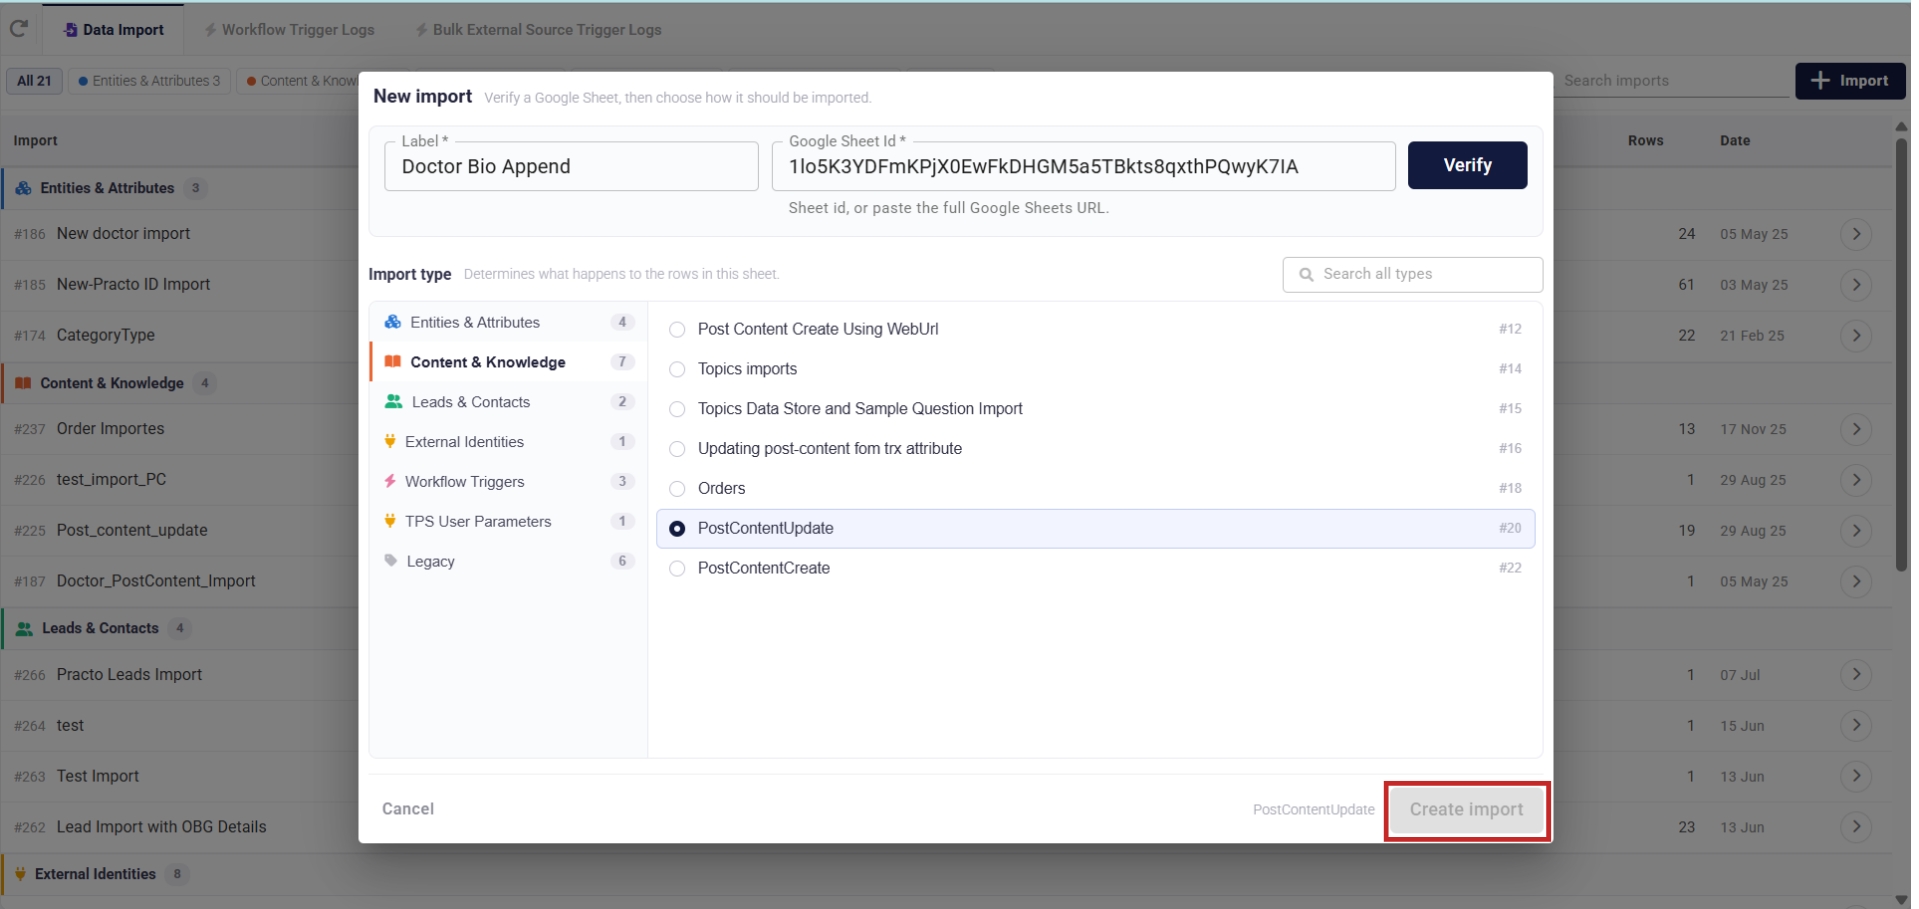Select Updating post-content fom trx attribute option
The image size is (1919, 909).
pos(677,449)
